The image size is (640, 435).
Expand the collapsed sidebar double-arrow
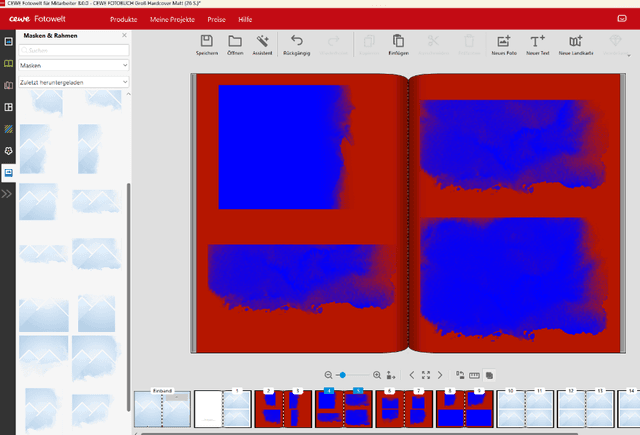[7, 194]
